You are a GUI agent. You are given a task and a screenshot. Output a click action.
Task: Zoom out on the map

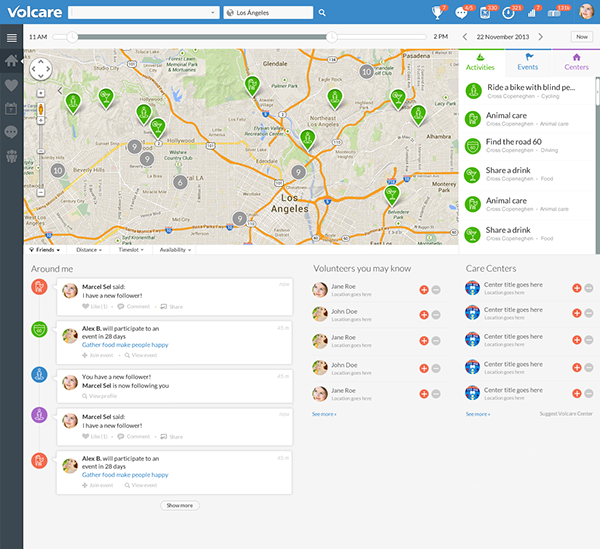pos(41,192)
